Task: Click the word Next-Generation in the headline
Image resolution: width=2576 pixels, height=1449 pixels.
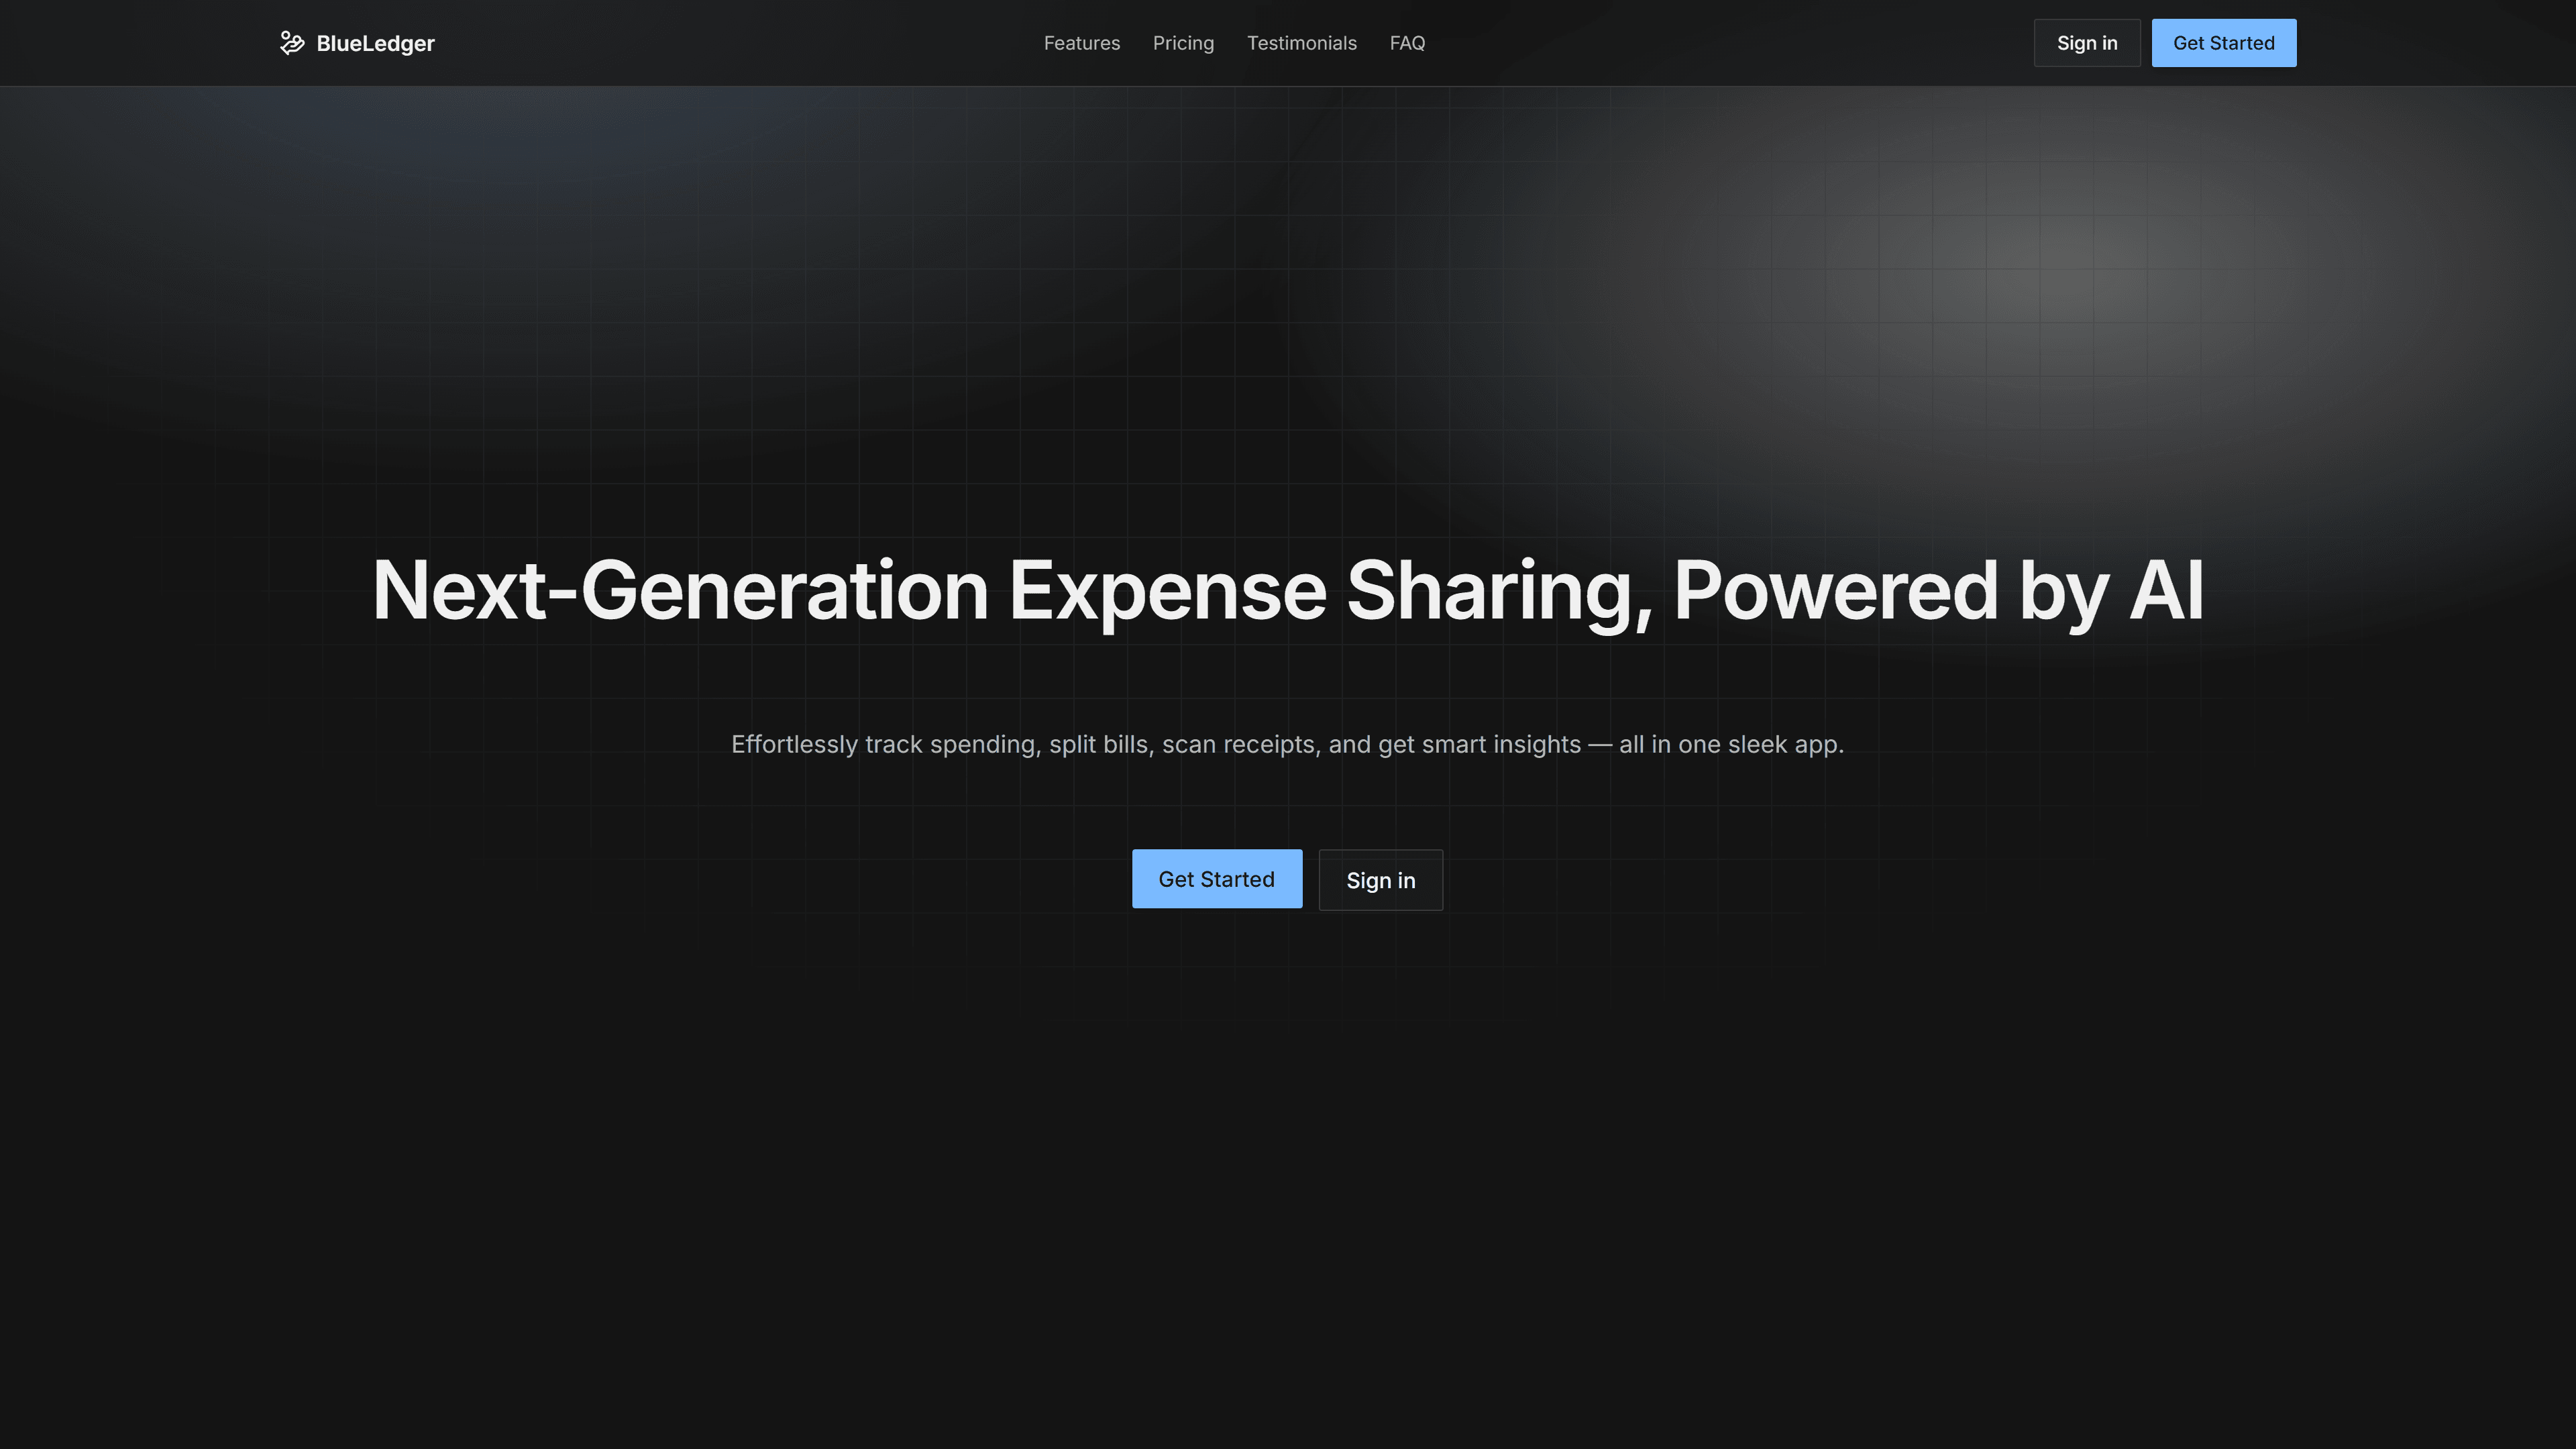Action: tap(680, 591)
